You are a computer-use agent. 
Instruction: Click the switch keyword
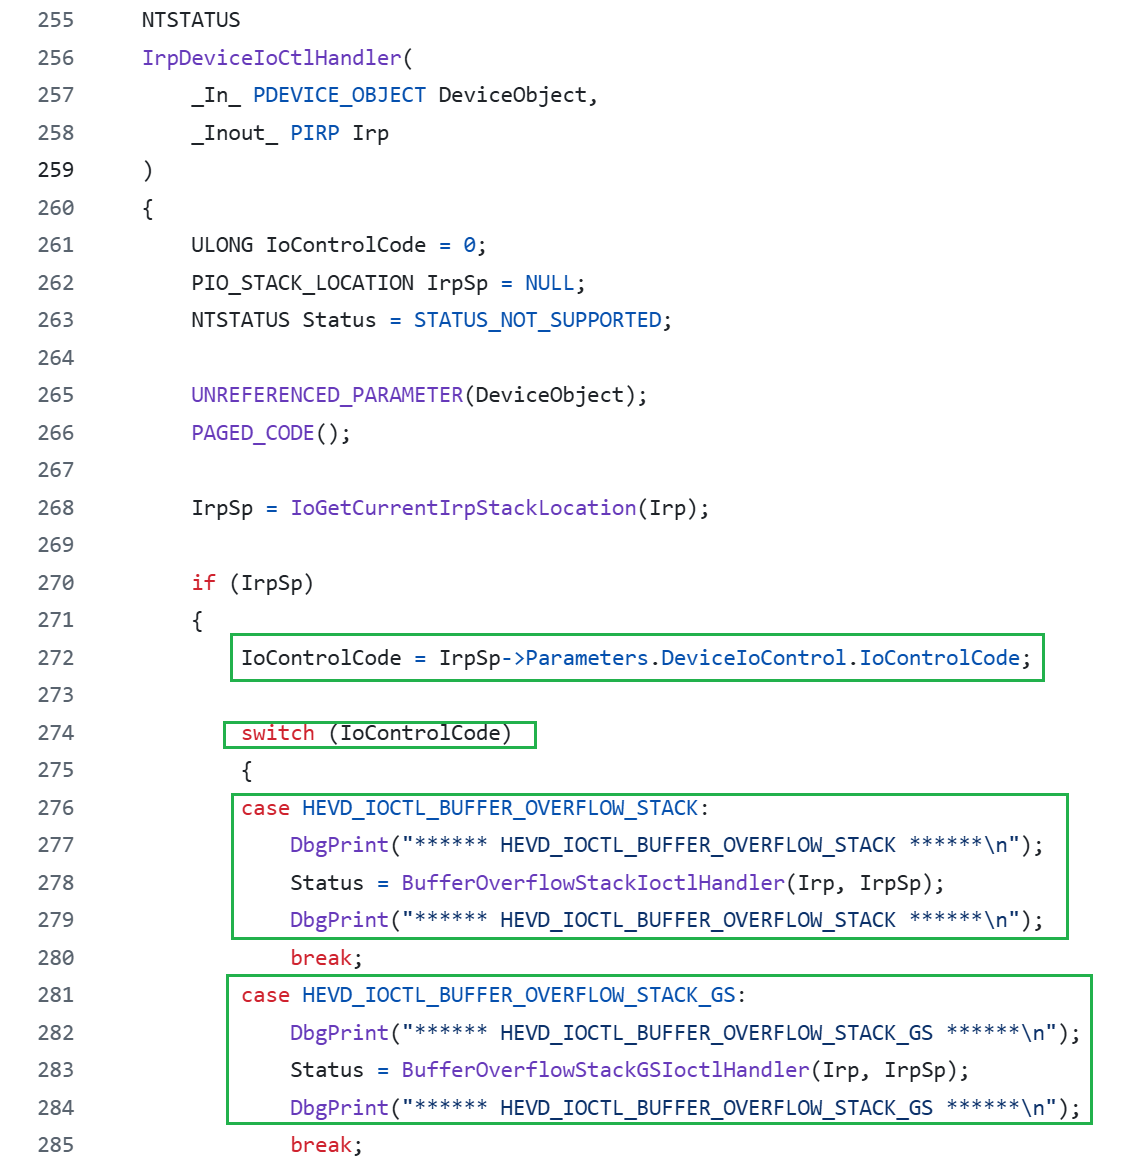pos(278,733)
